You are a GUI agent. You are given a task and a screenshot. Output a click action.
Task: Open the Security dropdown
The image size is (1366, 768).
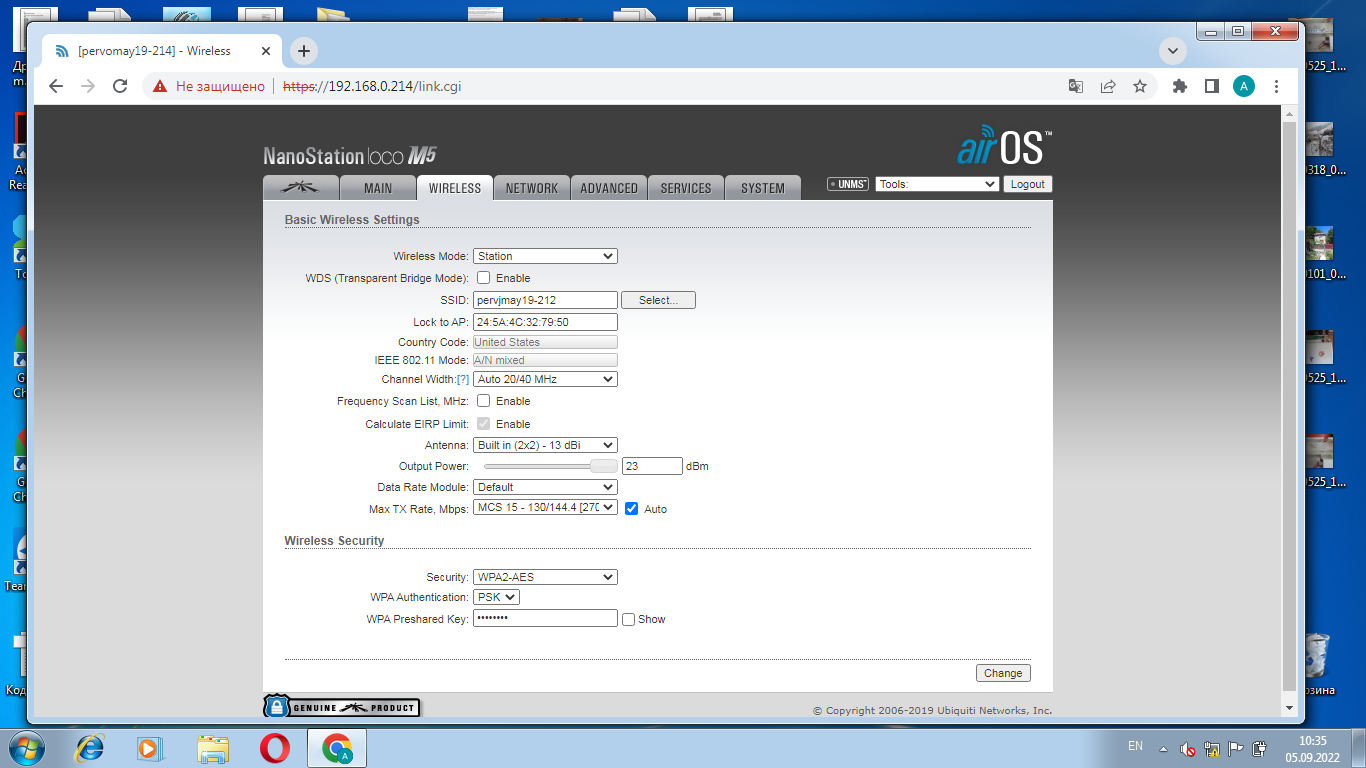(x=545, y=577)
